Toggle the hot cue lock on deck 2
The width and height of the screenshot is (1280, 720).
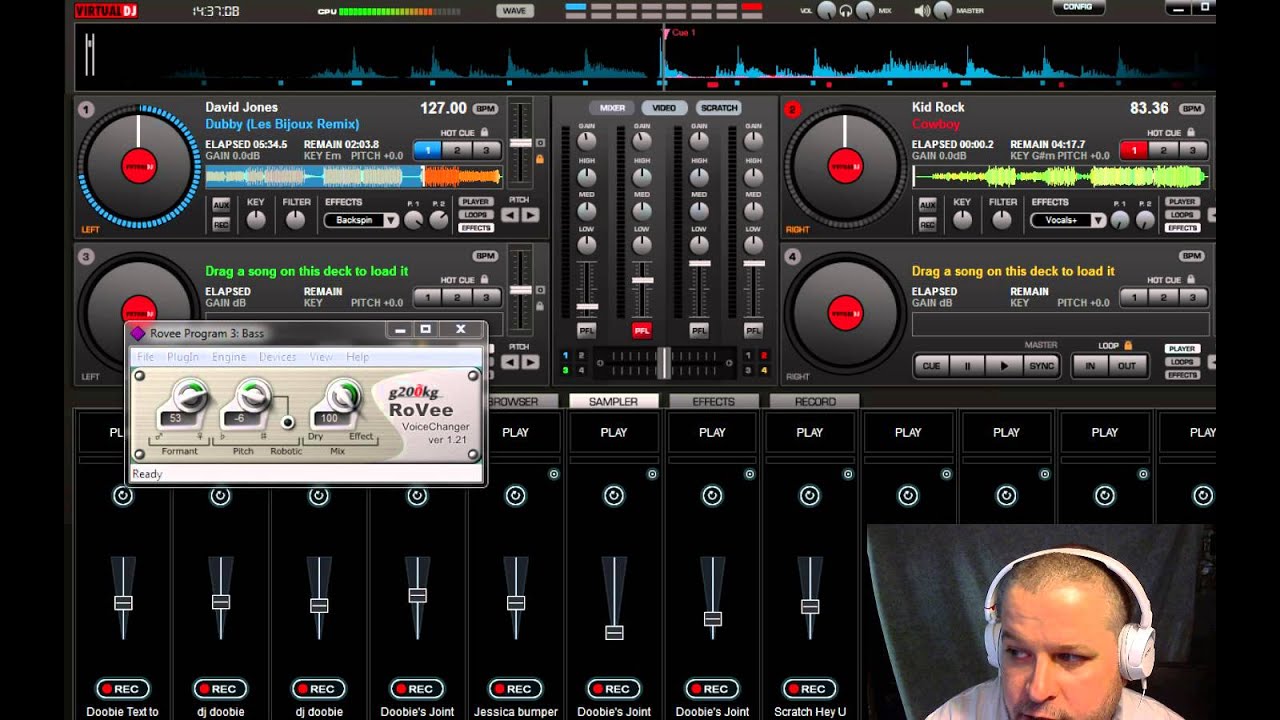point(1190,132)
